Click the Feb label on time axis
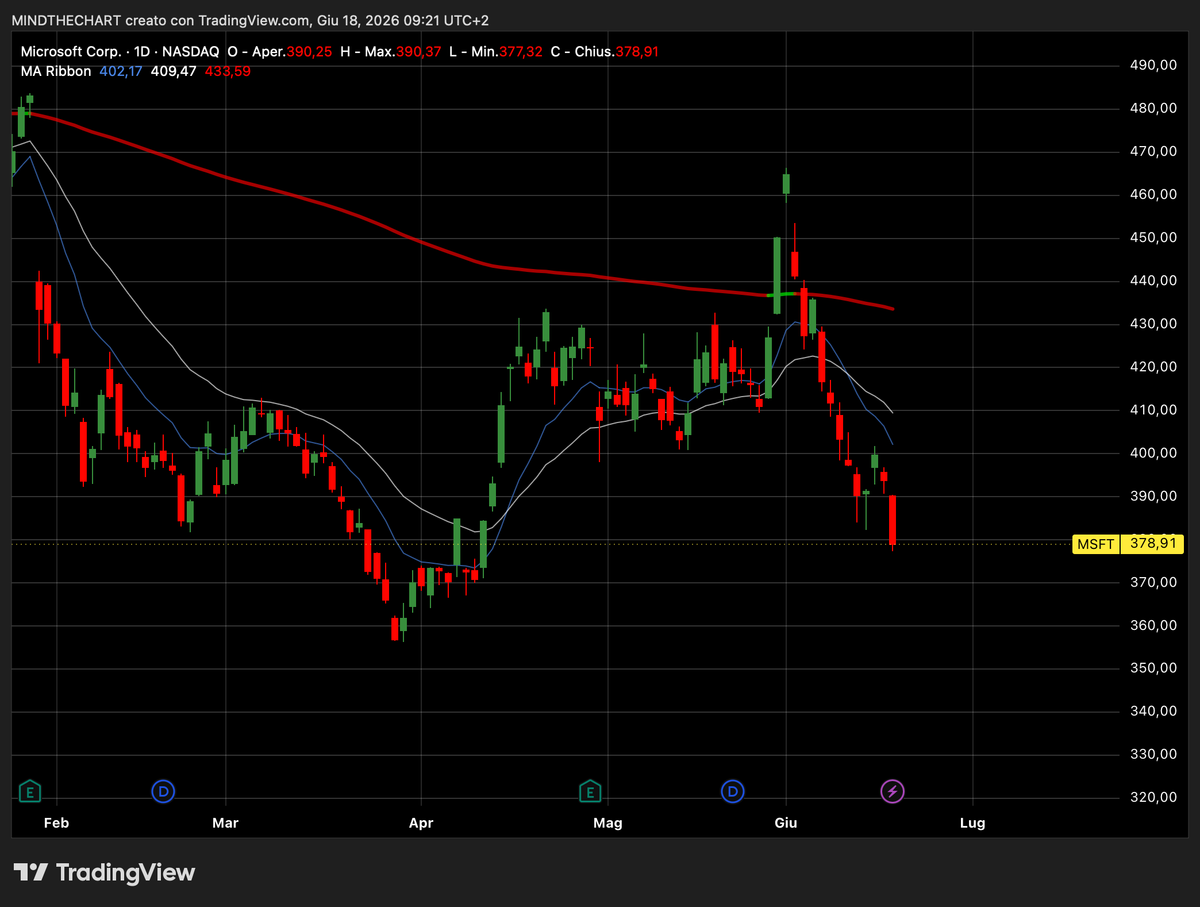The width and height of the screenshot is (1200, 907). click(58, 823)
